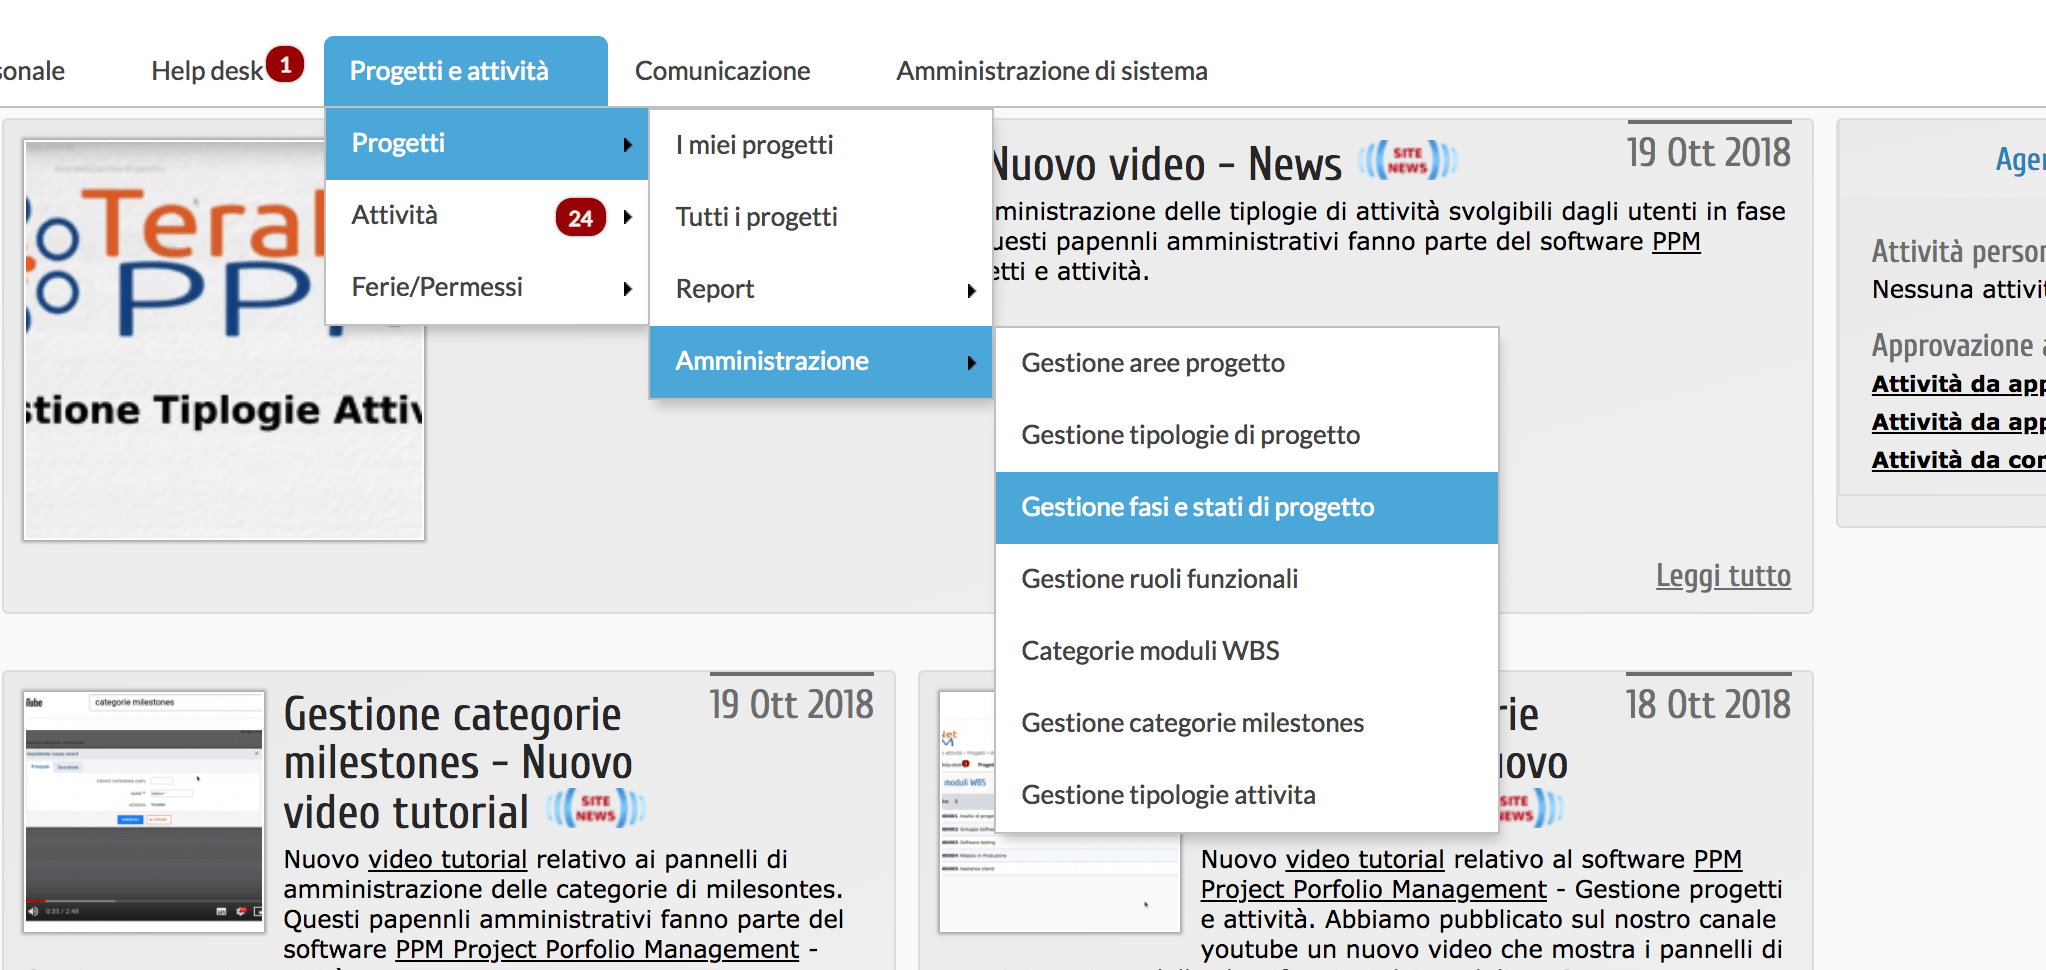Click Site News icon beside Nuovo video
This screenshot has width=2046, height=970.
1407,160
